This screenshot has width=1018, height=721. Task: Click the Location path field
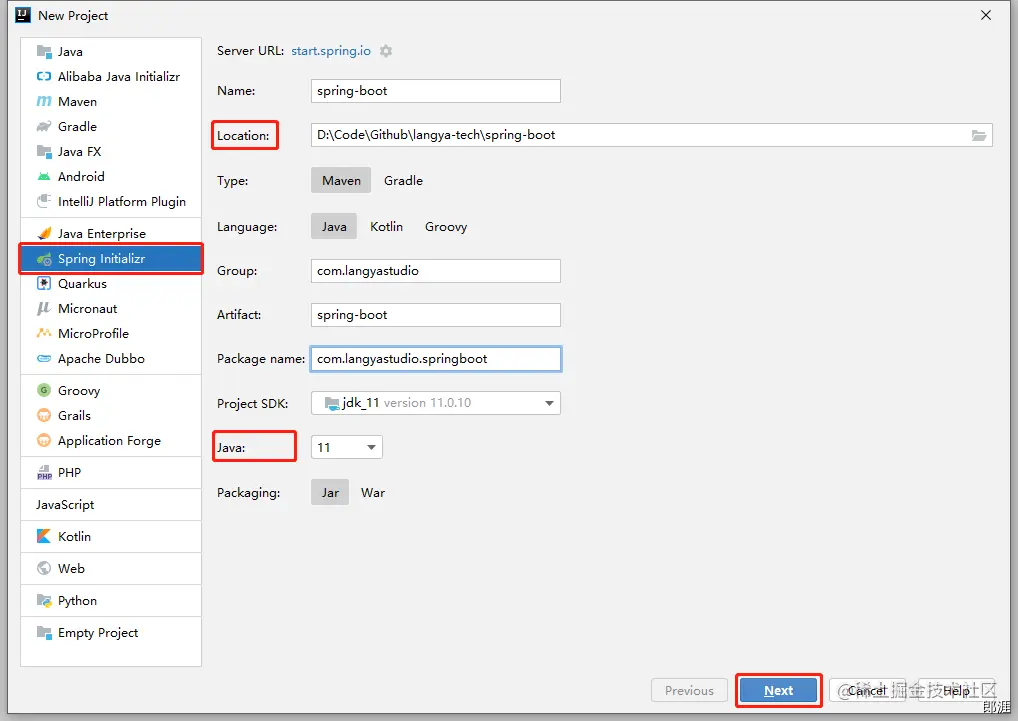point(651,135)
